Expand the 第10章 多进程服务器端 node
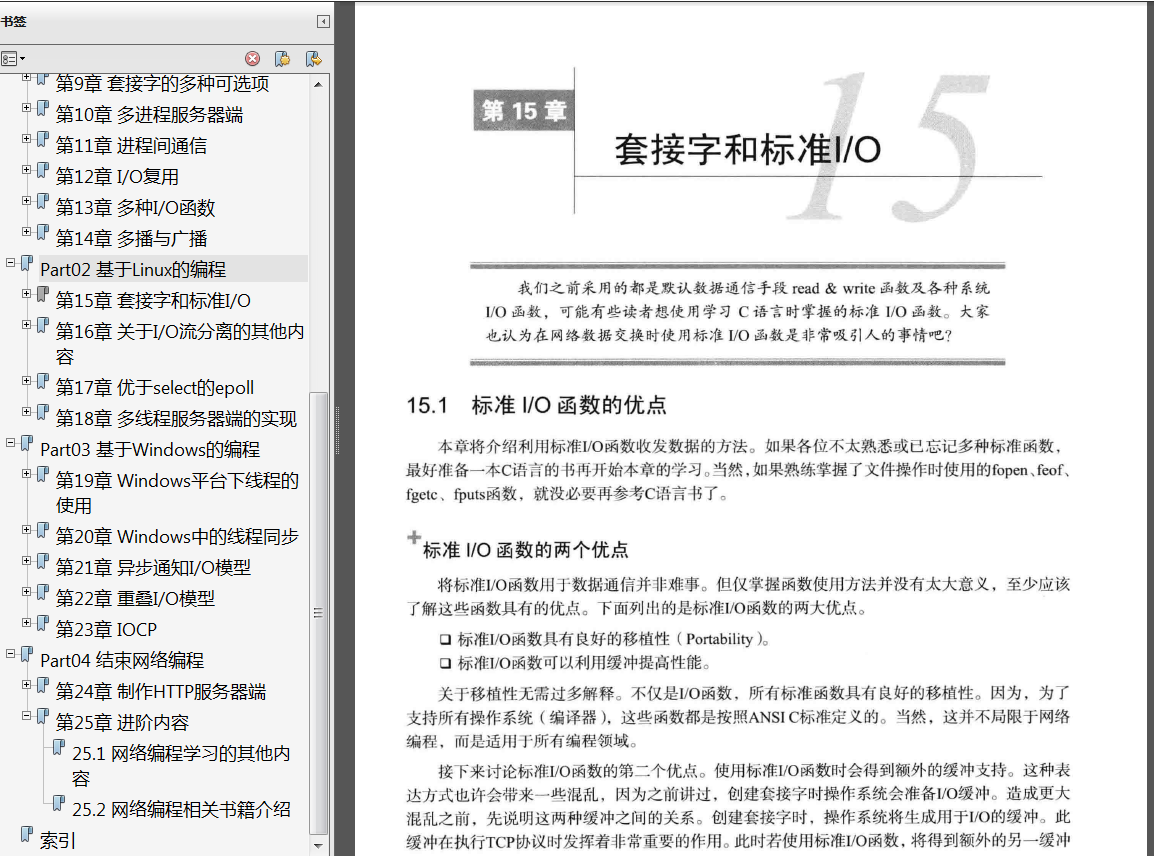Image resolution: width=1154 pixels, height=856 pixels. [x=26, y=107]
